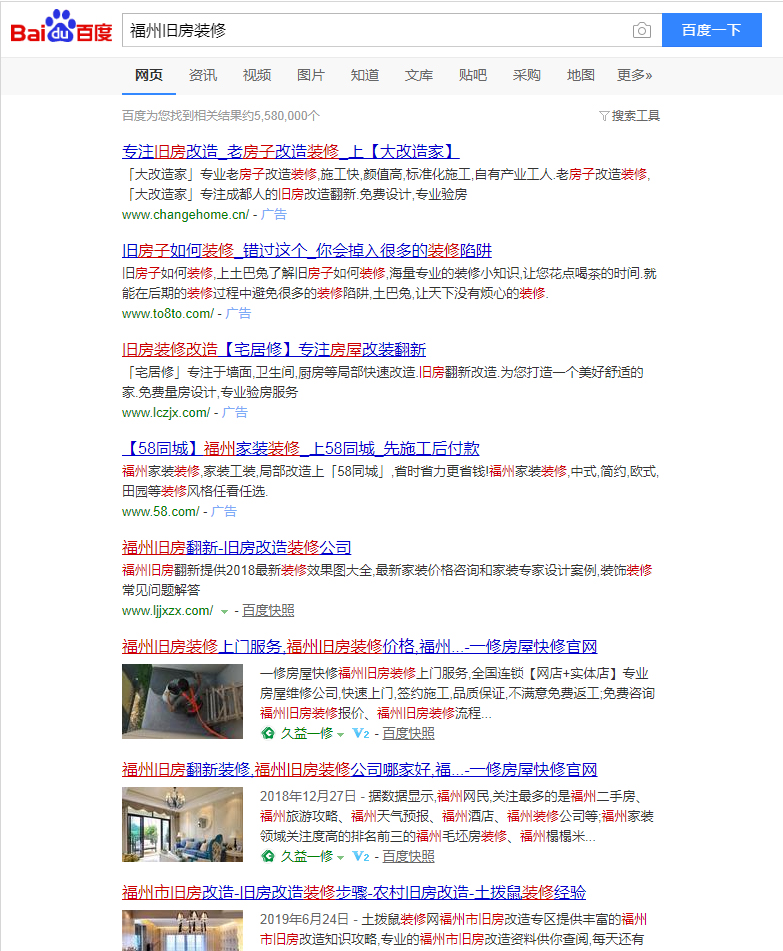
Task: Click 广告 label beside www.to8to.com
Action: 238,314
